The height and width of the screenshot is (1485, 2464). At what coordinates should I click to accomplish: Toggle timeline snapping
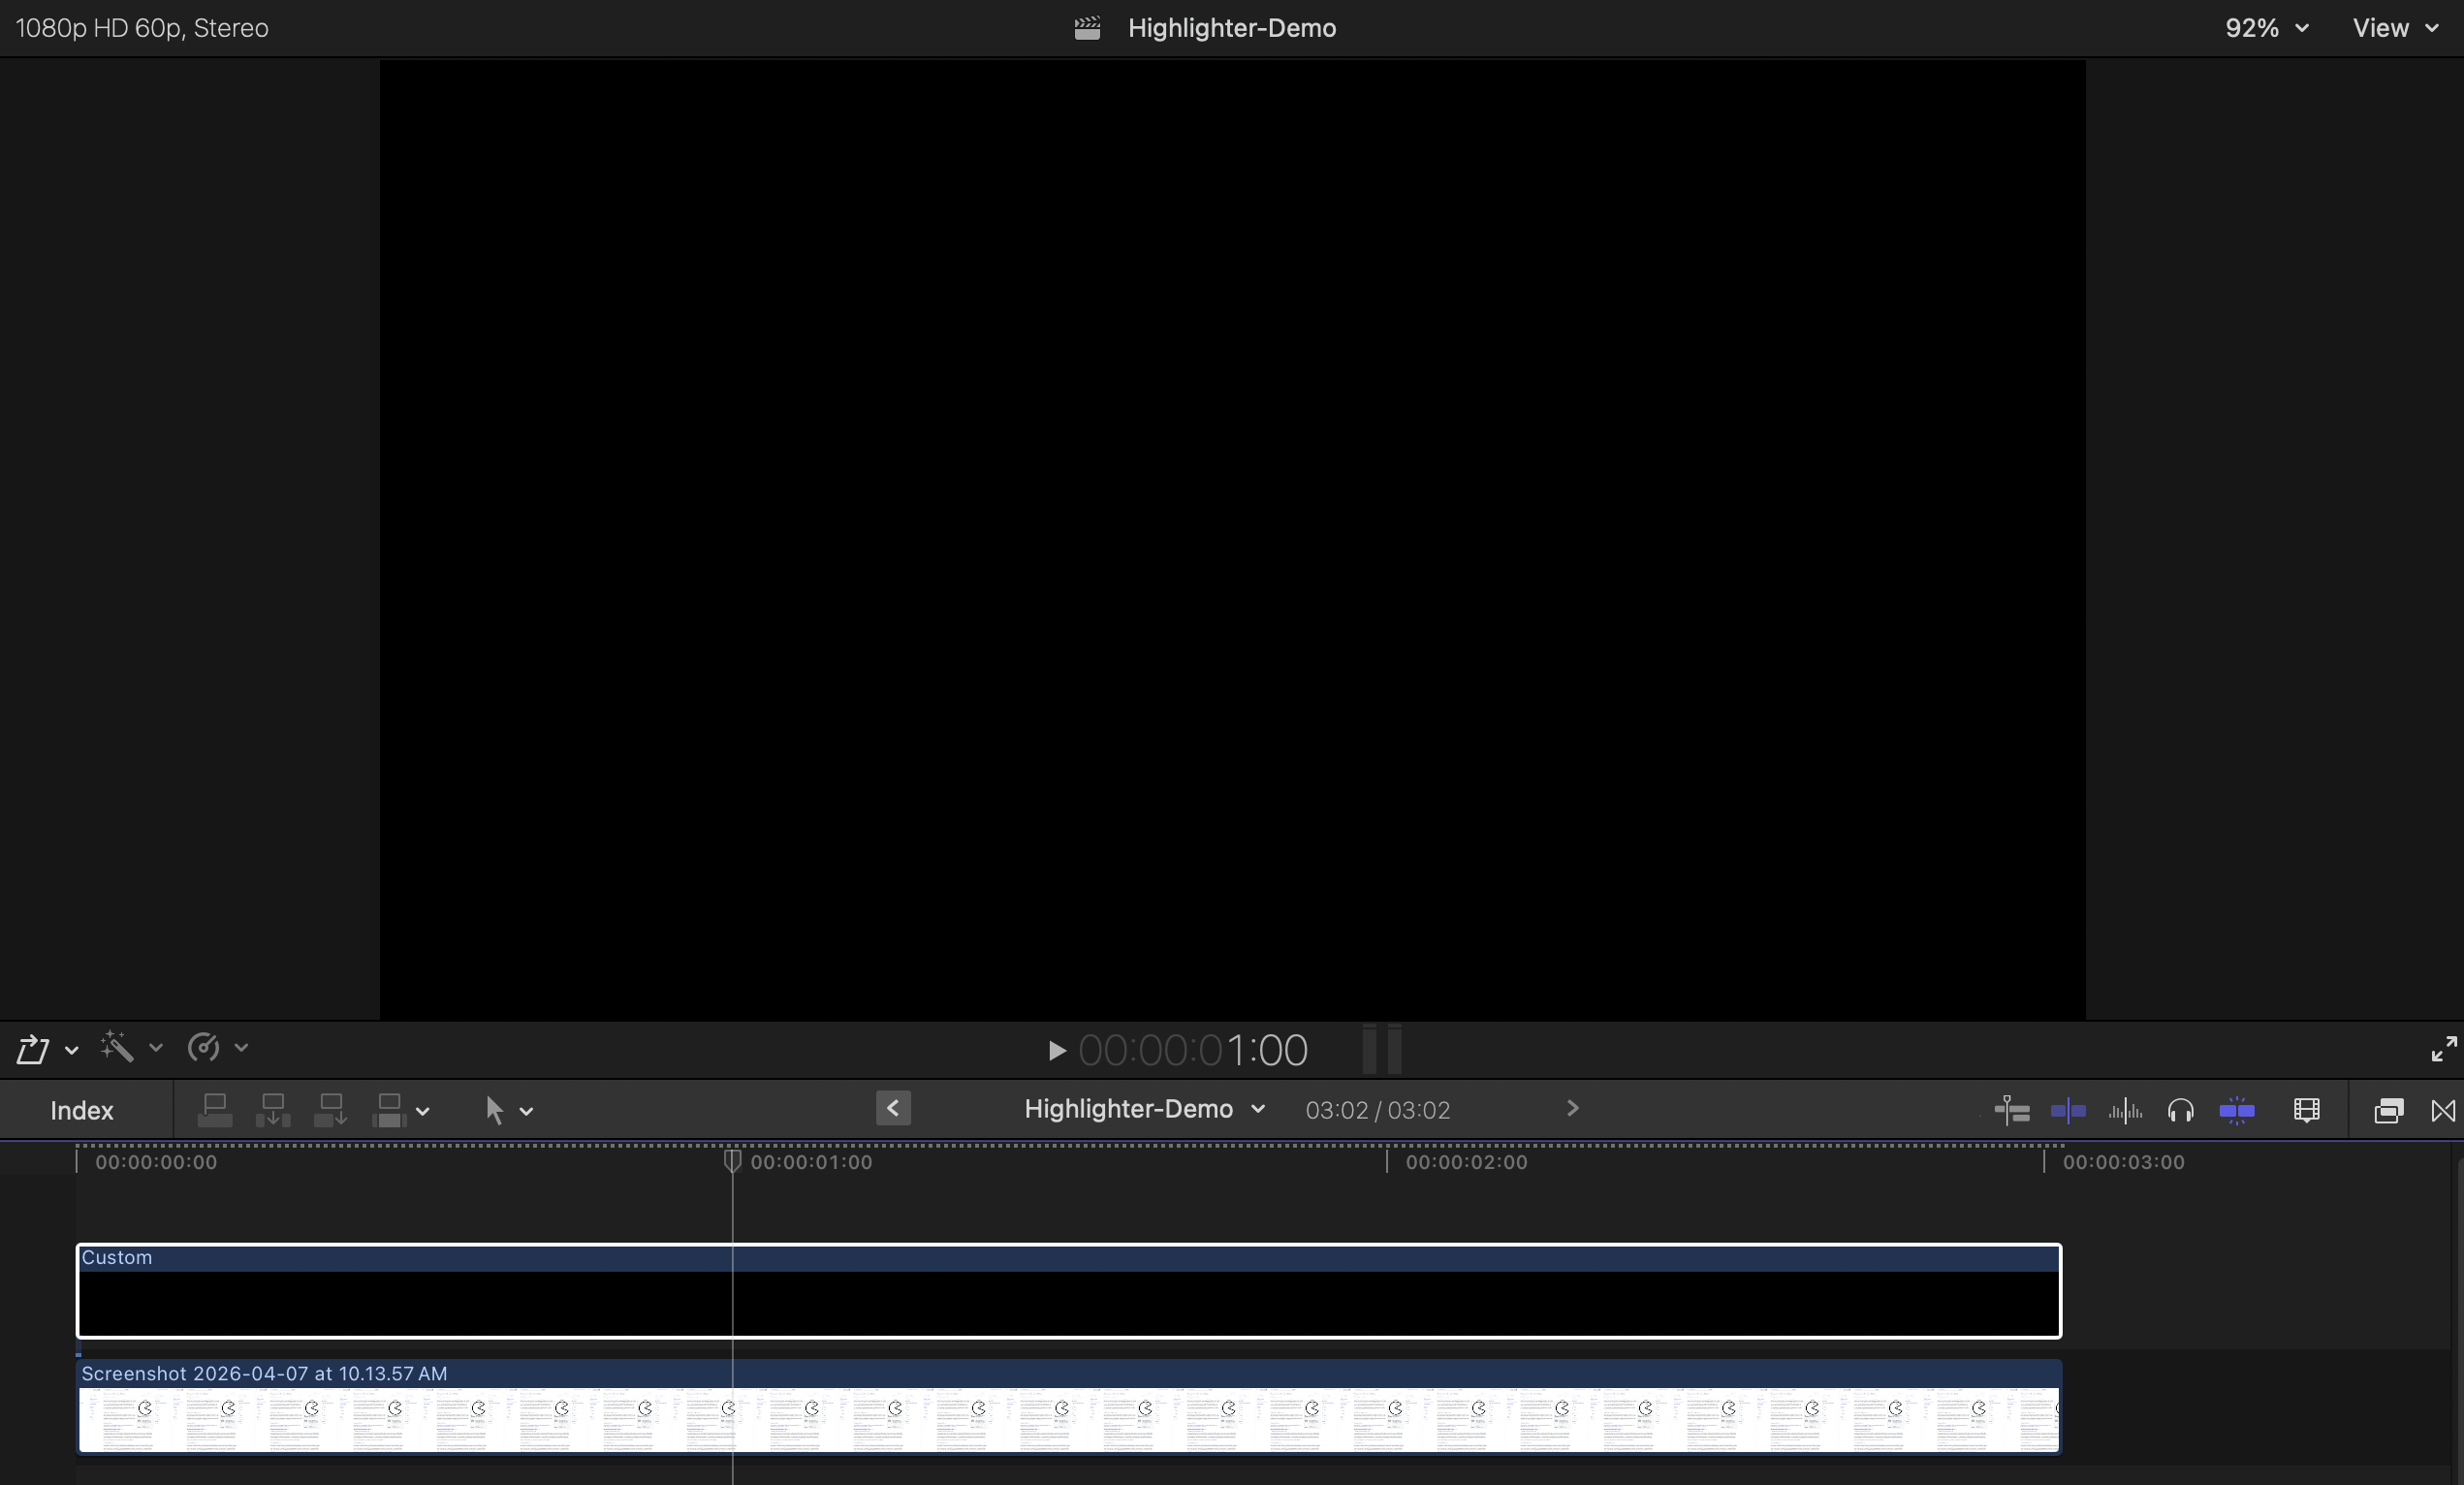(2236, 1110)
